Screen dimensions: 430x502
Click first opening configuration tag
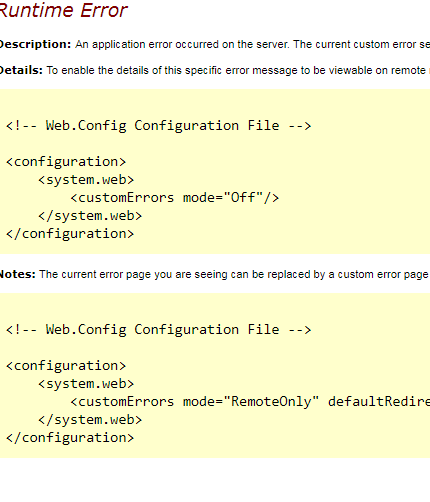[x=66, y=162]
